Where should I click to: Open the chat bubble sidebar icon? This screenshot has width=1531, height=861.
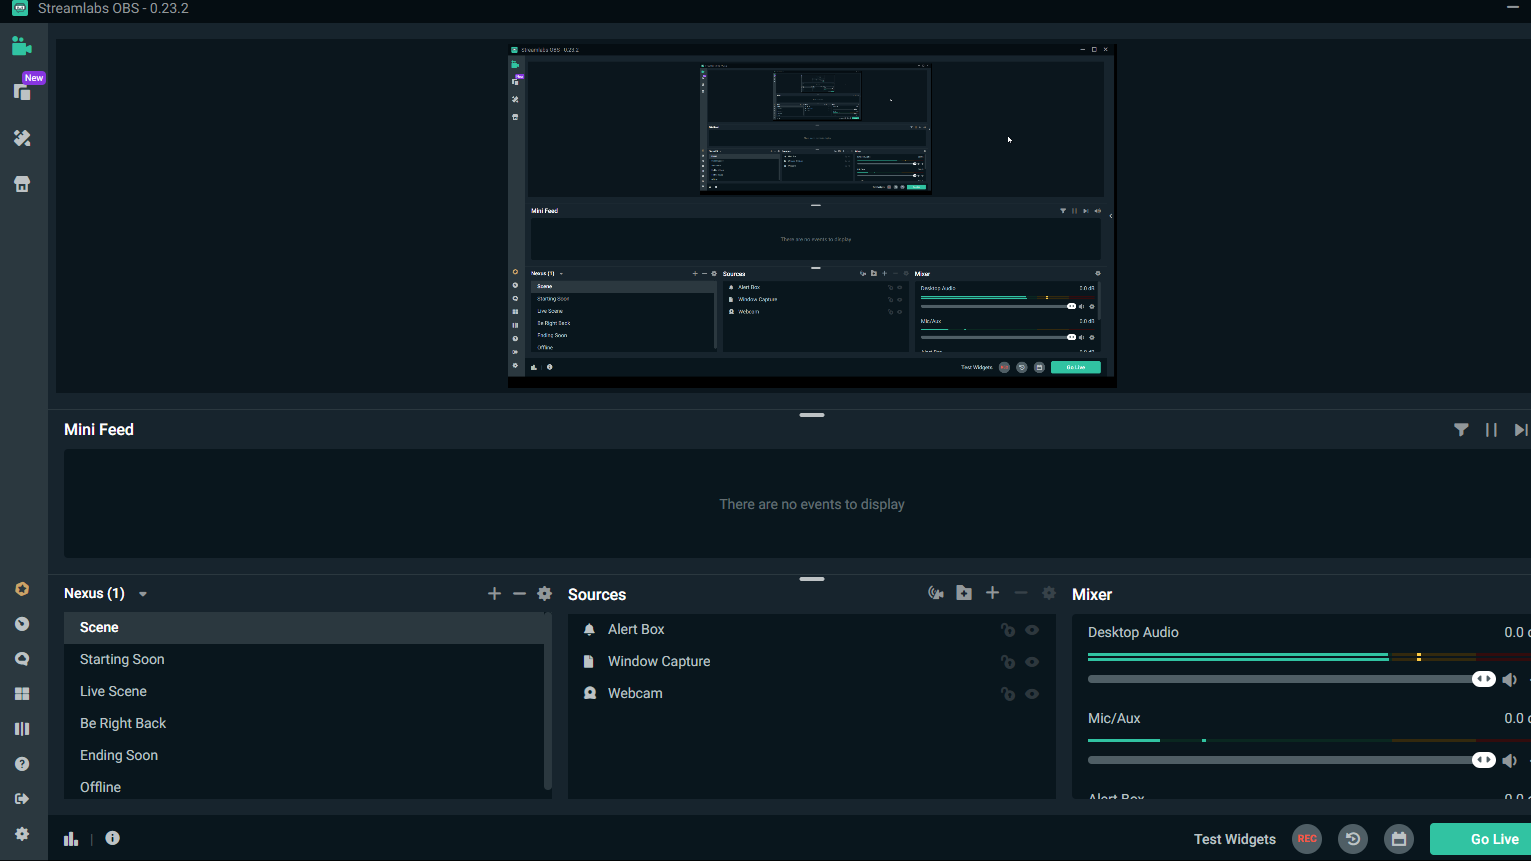tap(22, 659)
